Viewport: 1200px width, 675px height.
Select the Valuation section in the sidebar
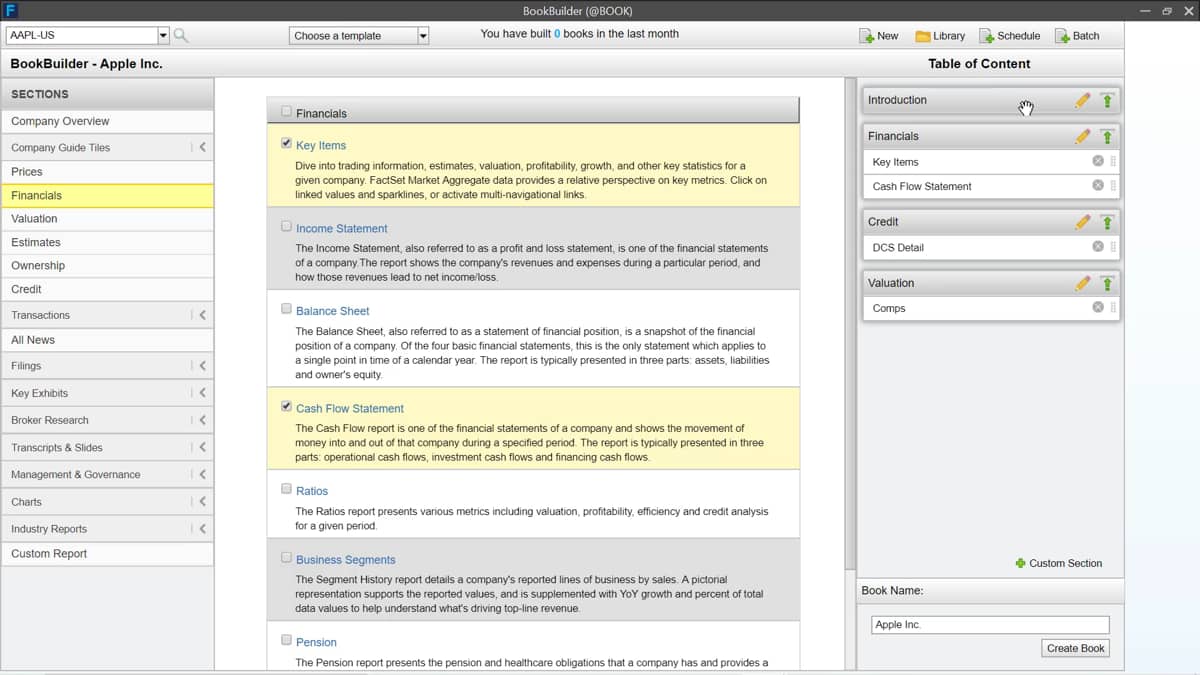[107, 219]
